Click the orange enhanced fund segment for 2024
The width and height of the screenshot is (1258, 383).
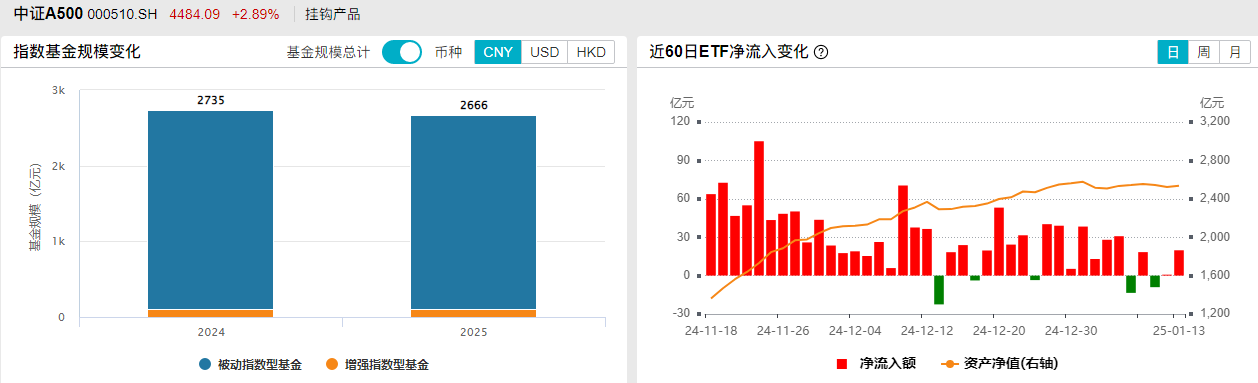pos(210,313)
